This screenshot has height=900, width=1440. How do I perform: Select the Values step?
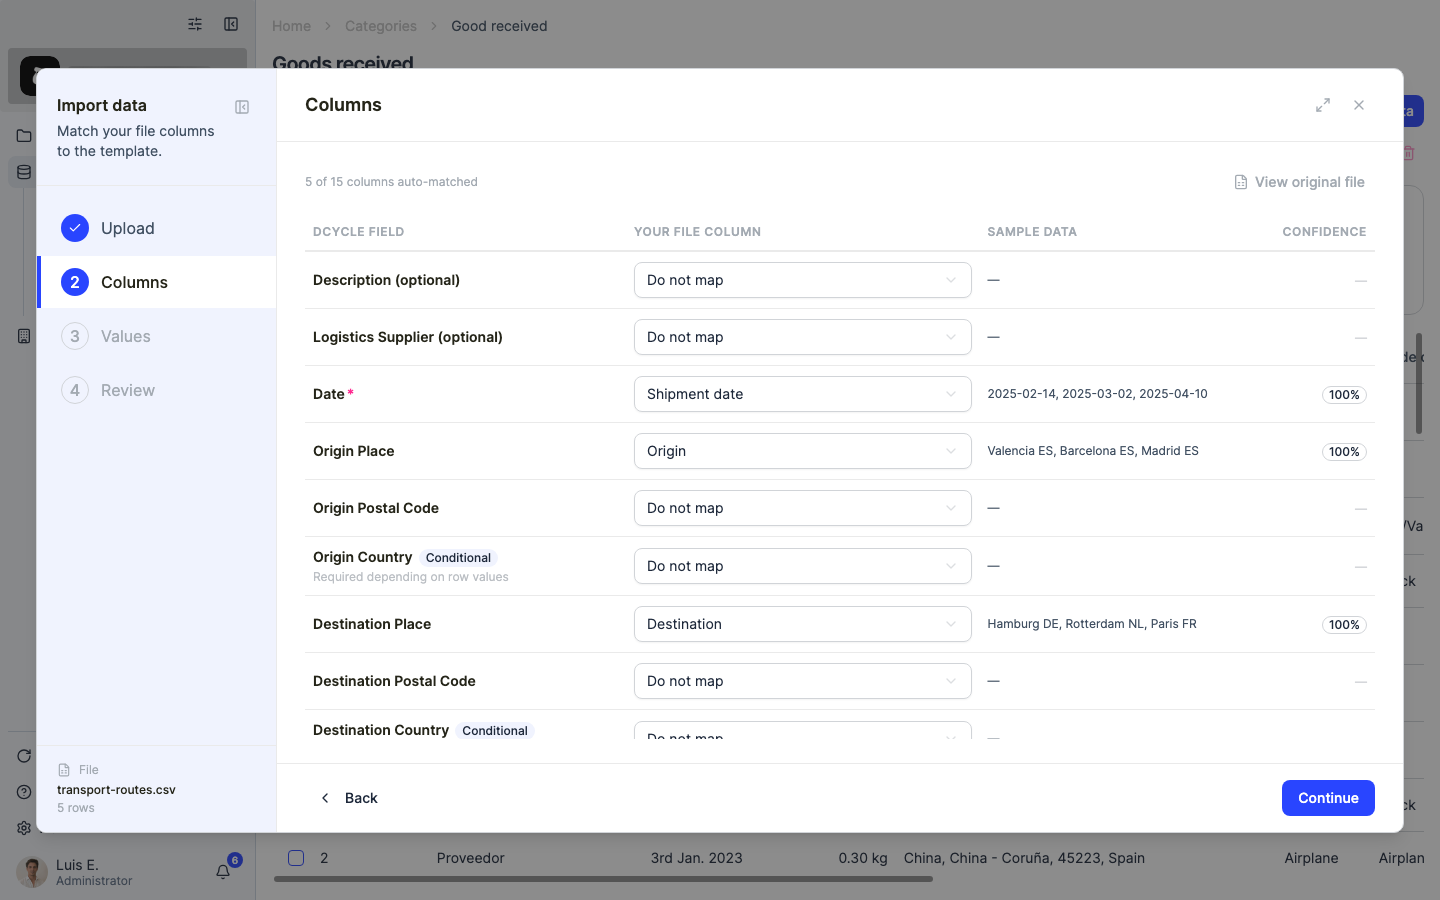[x=157, y=336]
